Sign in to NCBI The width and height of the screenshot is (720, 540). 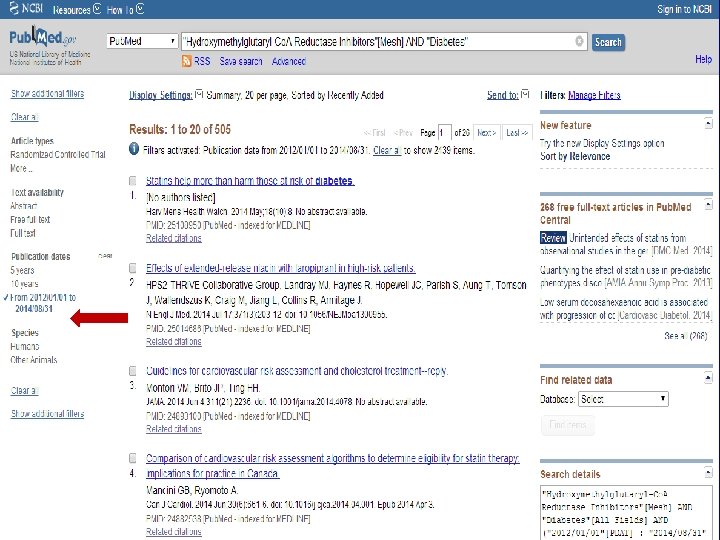click(684, 9)
